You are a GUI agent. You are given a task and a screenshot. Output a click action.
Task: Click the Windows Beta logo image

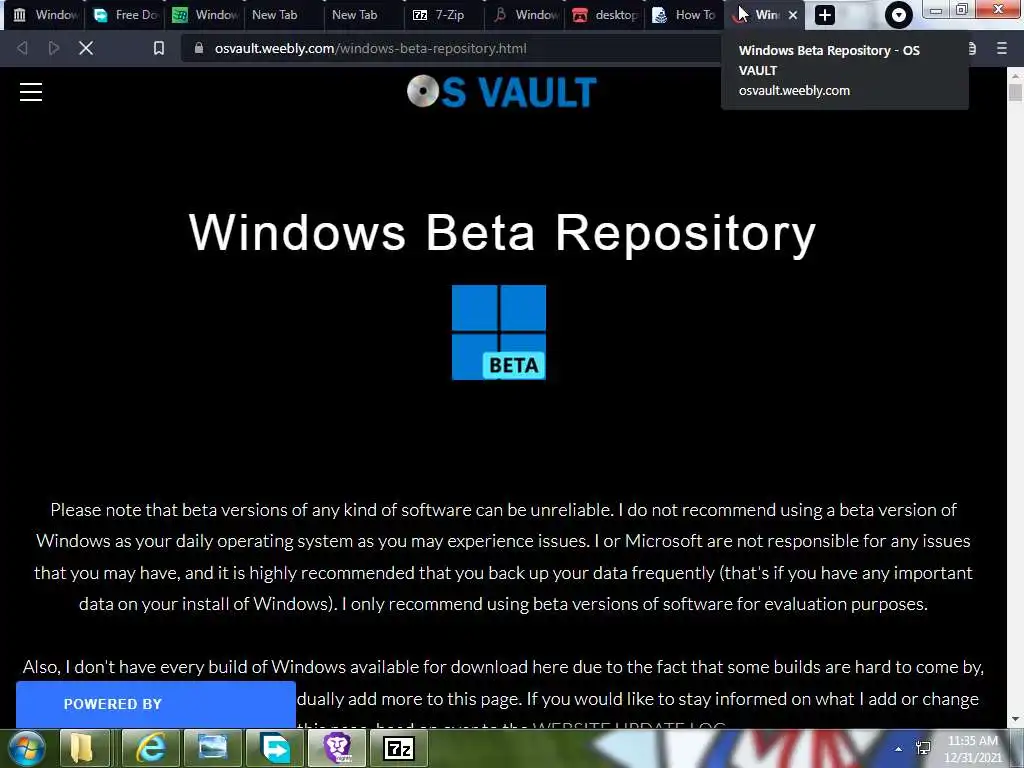tap(499, 332)
